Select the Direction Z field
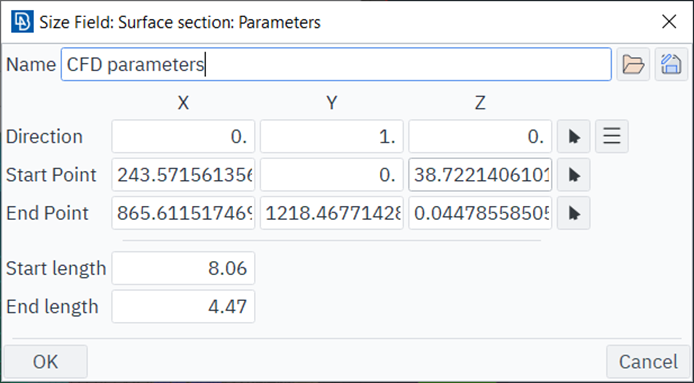Viewport: 694px width, 383px height. pos(480,136)
